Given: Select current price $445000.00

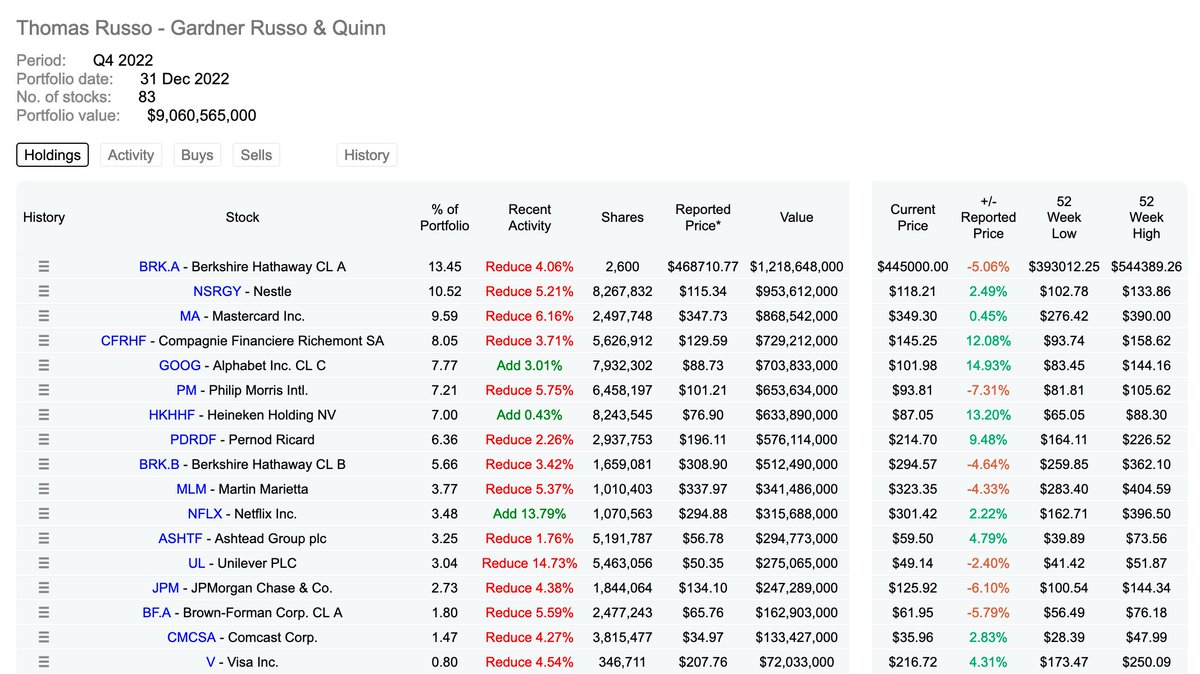Looking at the screenshot, I should pos(913,267).
